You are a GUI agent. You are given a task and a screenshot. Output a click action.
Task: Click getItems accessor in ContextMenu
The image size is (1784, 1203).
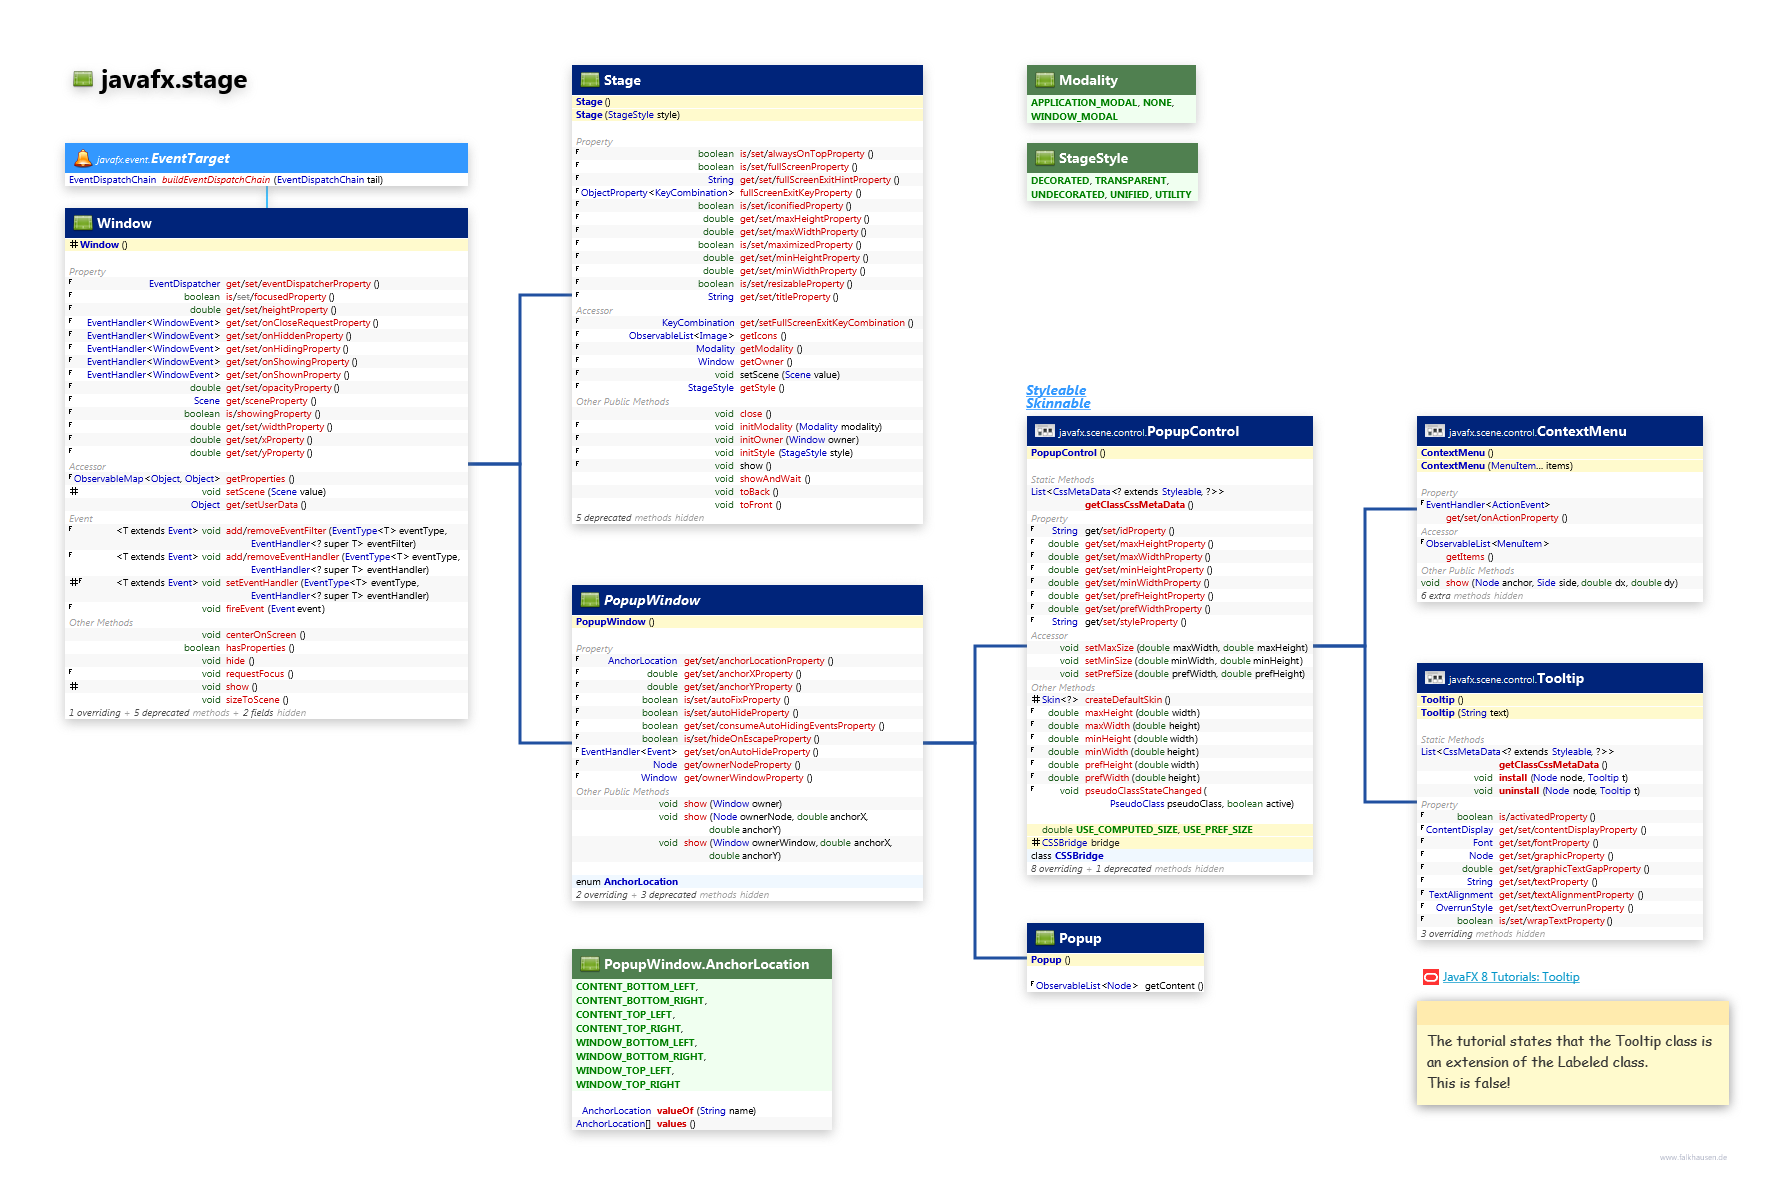(1465, 557)
